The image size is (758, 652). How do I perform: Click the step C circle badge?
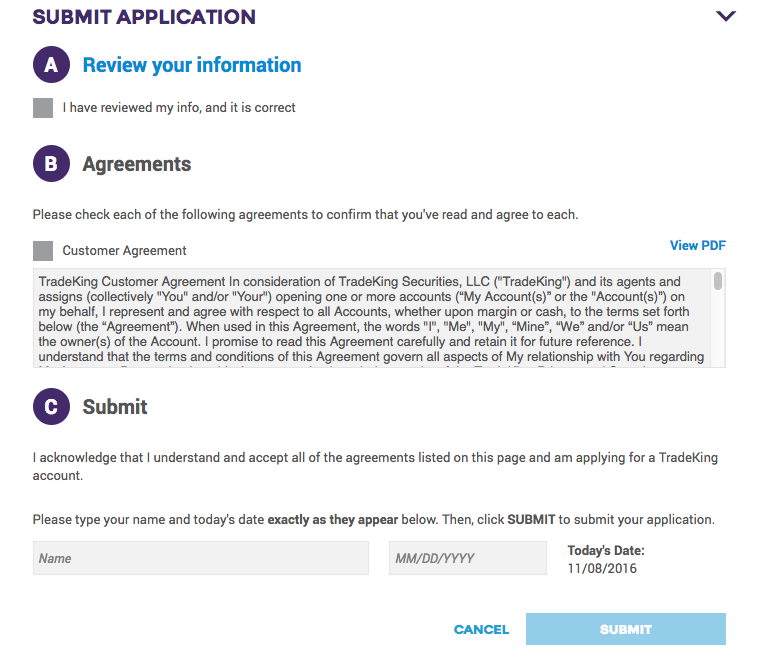click(x=51, y=407)
